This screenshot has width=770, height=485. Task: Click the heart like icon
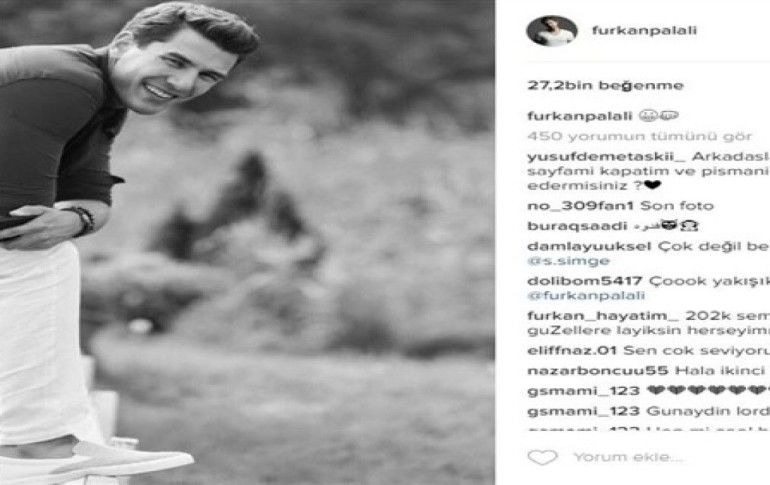[x=542, y=458]
